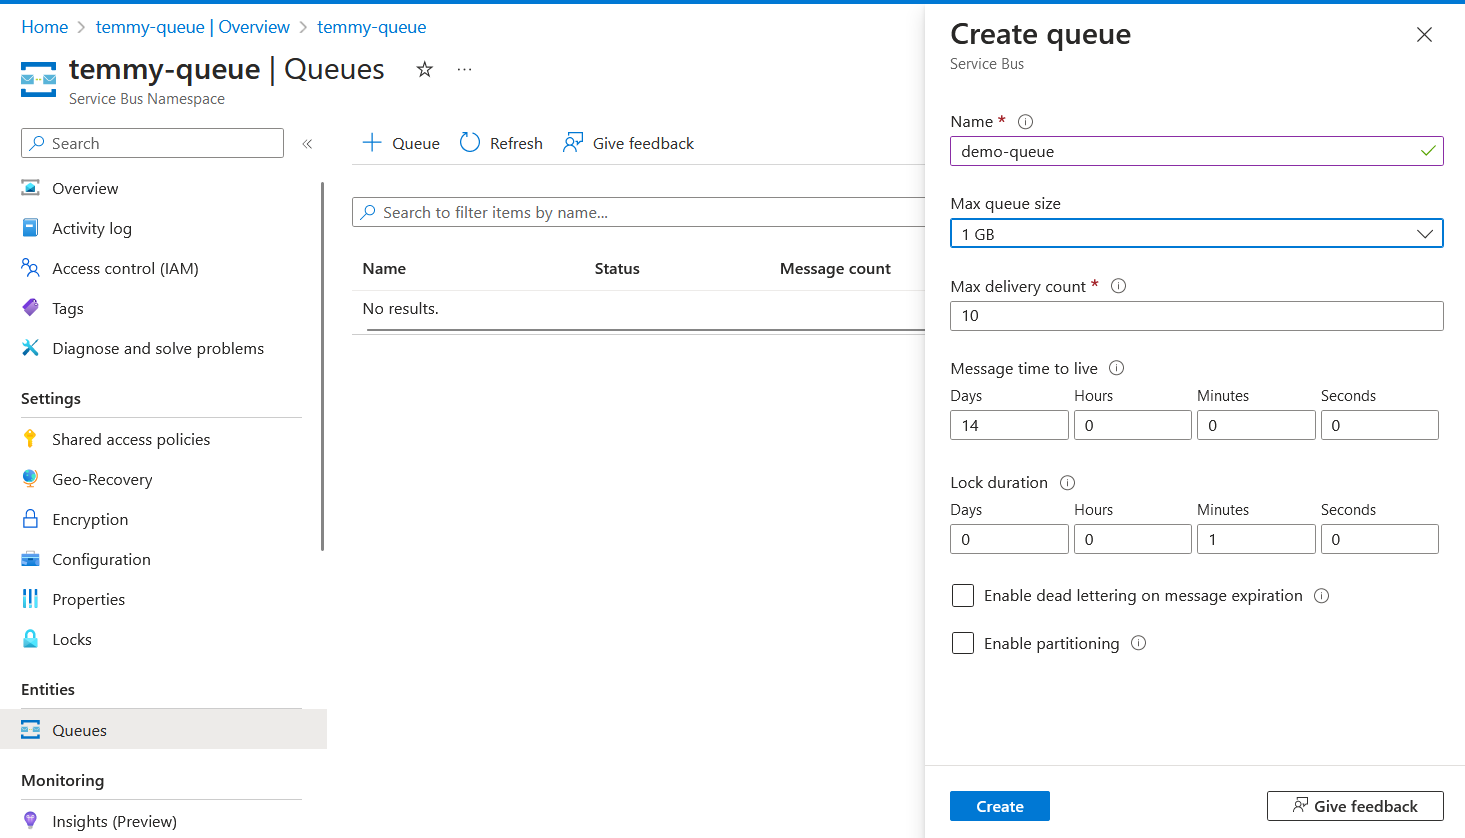The width and height of the screenshot is (1465, 838).
Task: Click the Overview icon in sidebar
Action: [x=31, y=188]
